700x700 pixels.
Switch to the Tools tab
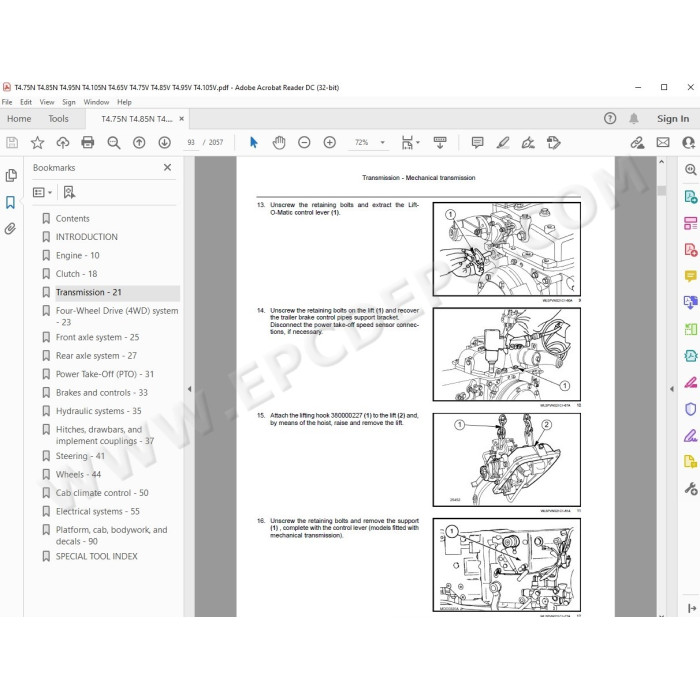pyautogui.click(x=58, y=119)
